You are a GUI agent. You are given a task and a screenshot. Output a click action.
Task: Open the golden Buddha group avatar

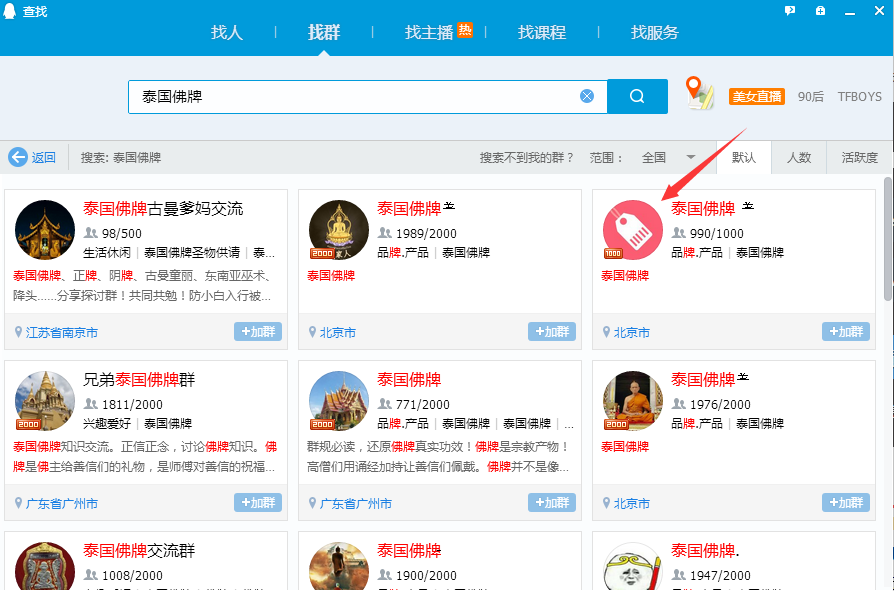tap(338, 229)
